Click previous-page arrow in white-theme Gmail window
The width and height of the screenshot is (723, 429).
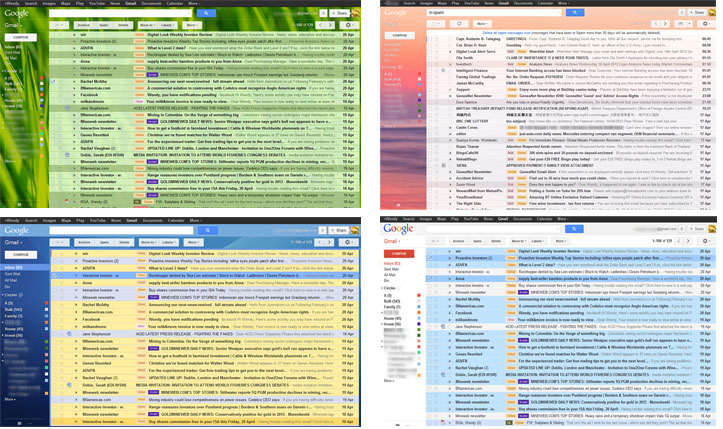pyautogui.click(x=678, y=241)
